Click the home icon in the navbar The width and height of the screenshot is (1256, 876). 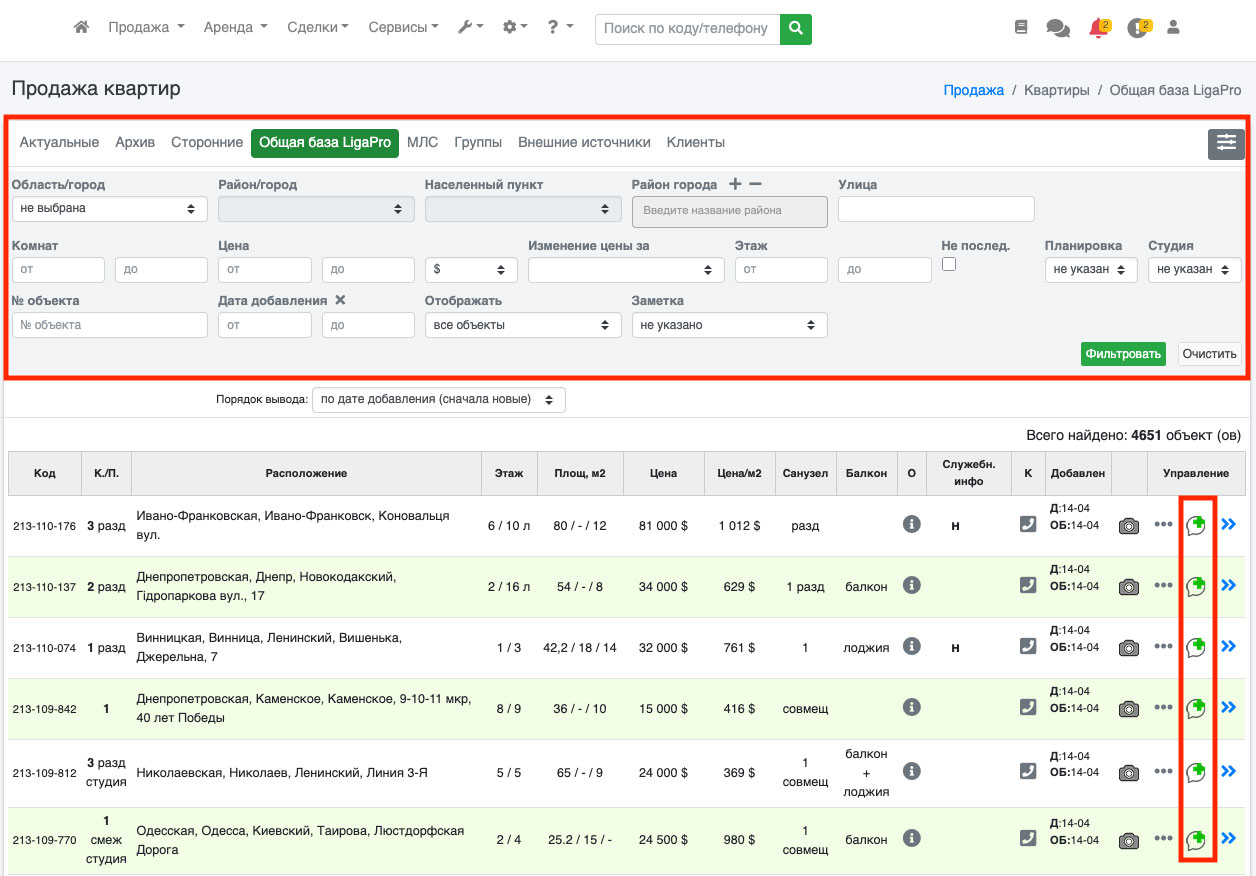[82, 28]
